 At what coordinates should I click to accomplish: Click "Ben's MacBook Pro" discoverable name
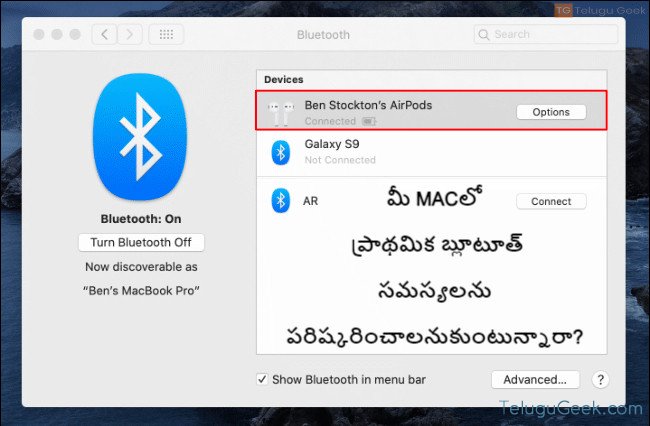(x=141, y=290)
